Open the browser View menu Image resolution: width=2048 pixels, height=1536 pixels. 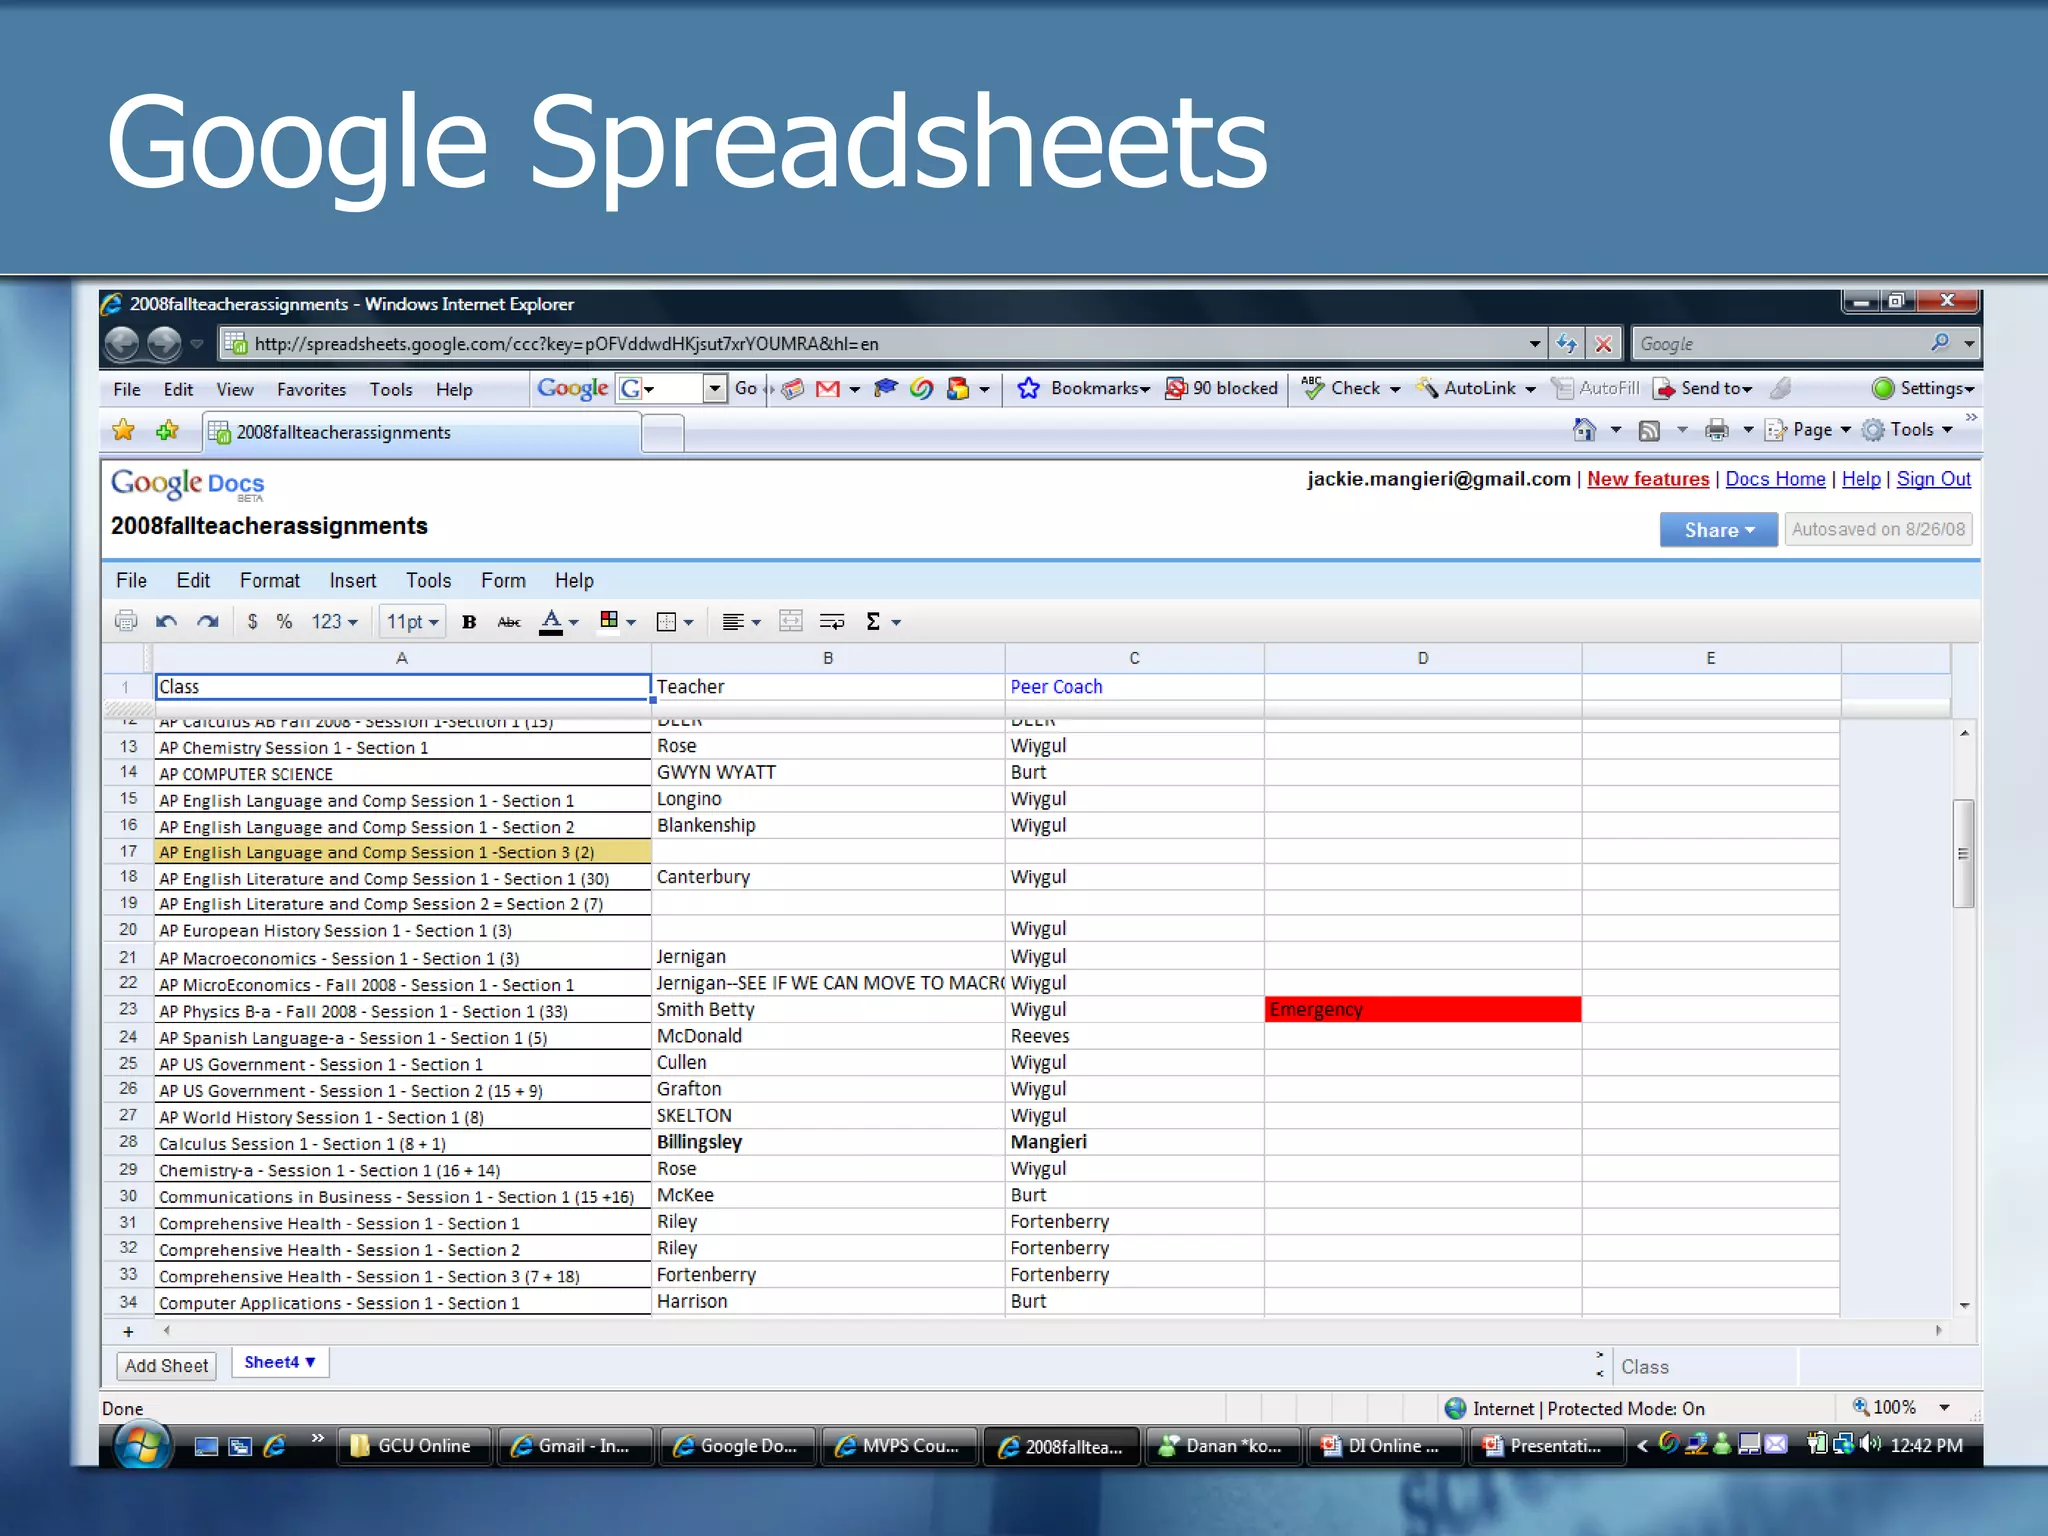[234, 390]
